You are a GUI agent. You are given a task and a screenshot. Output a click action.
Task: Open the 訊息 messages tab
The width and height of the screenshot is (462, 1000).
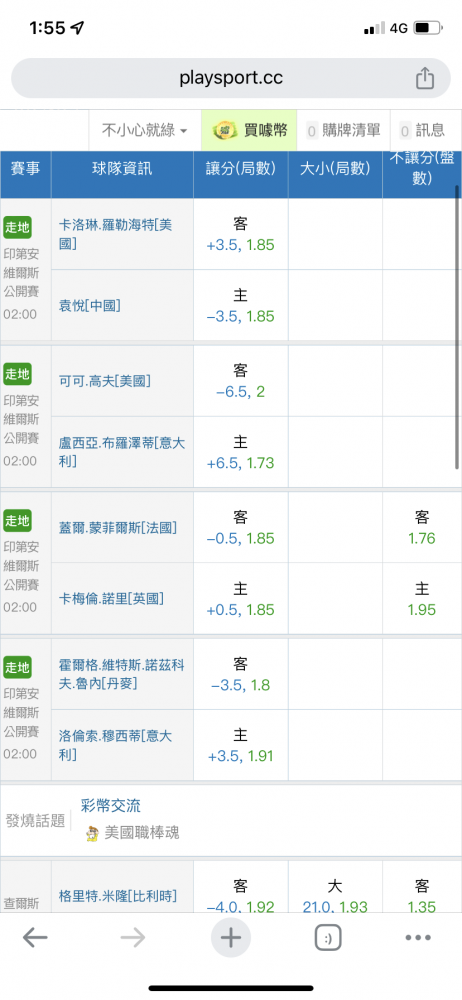pyautogui.click(x=422, y=131)
